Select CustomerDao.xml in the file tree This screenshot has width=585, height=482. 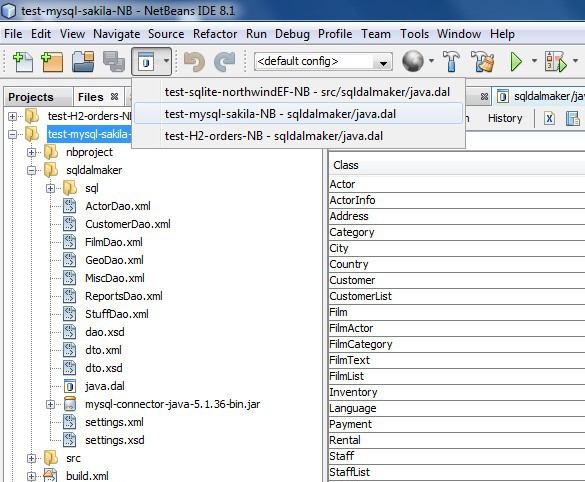pyautogui.click(x=128, y=224)
